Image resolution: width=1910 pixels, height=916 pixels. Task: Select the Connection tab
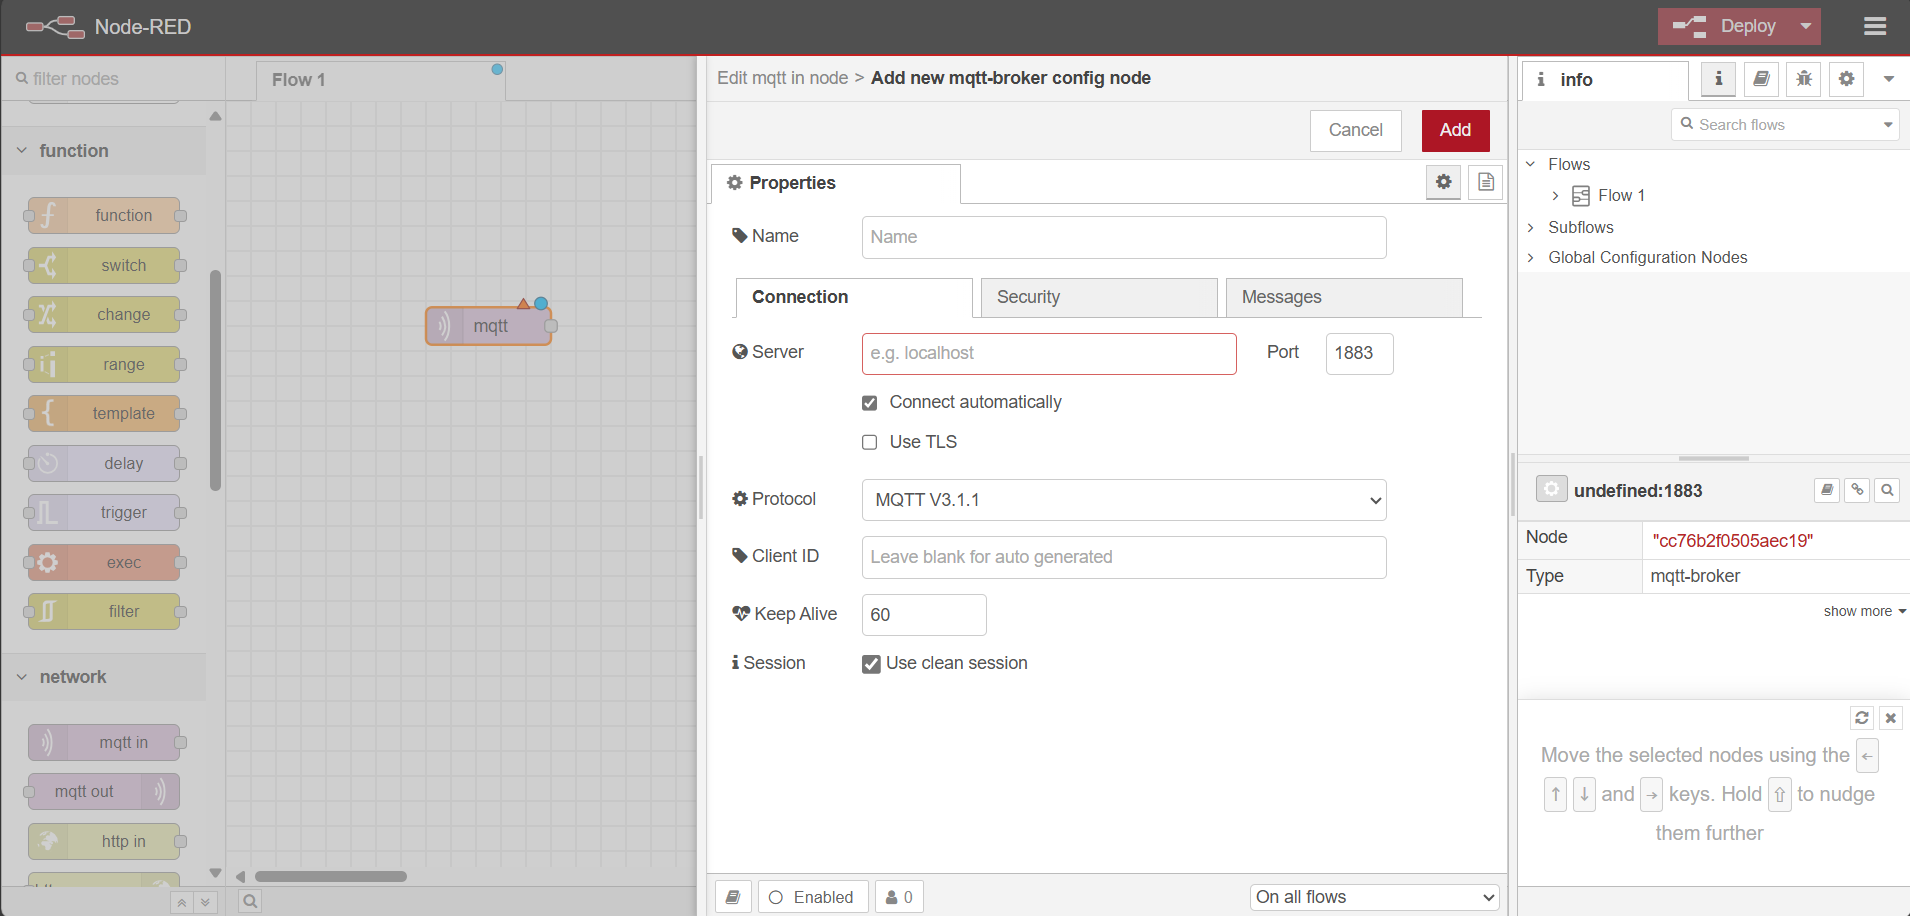tap(854, 297)
